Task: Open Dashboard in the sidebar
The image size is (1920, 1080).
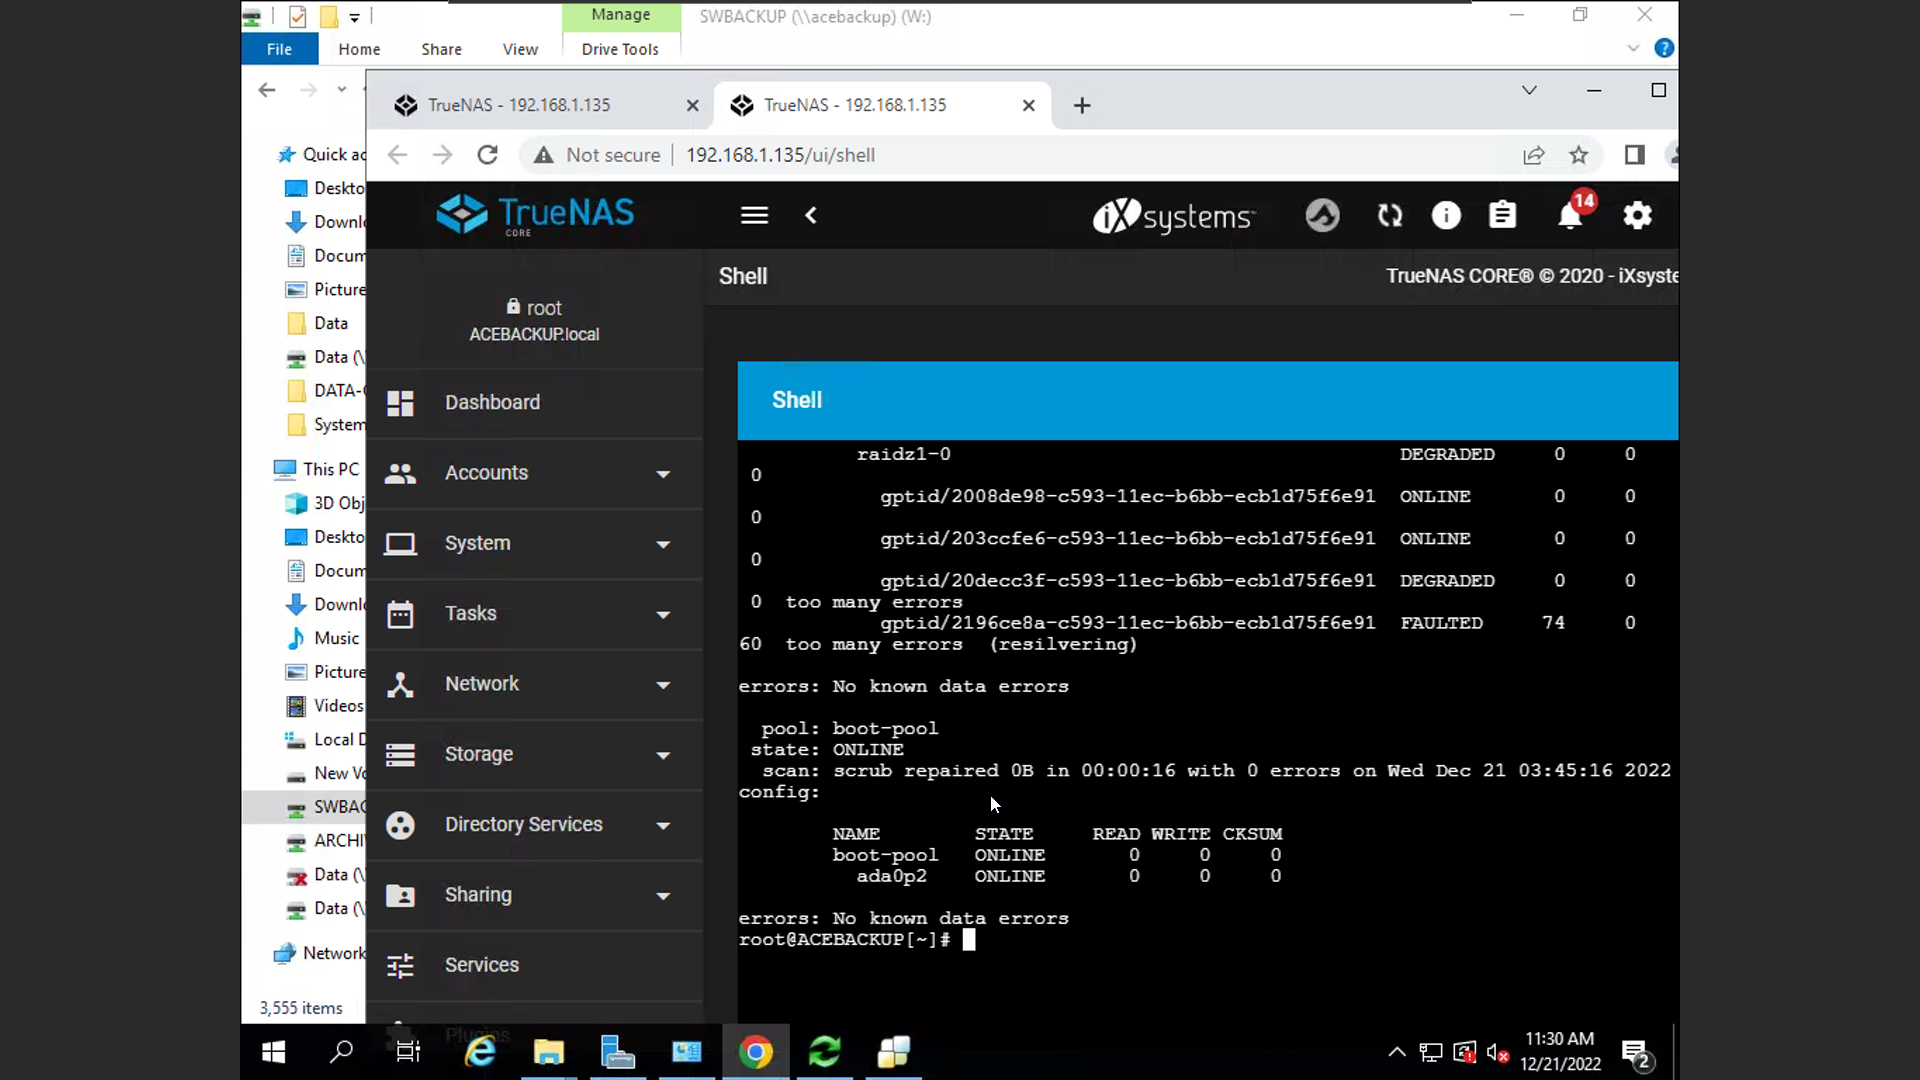Action: click(534, 402)
